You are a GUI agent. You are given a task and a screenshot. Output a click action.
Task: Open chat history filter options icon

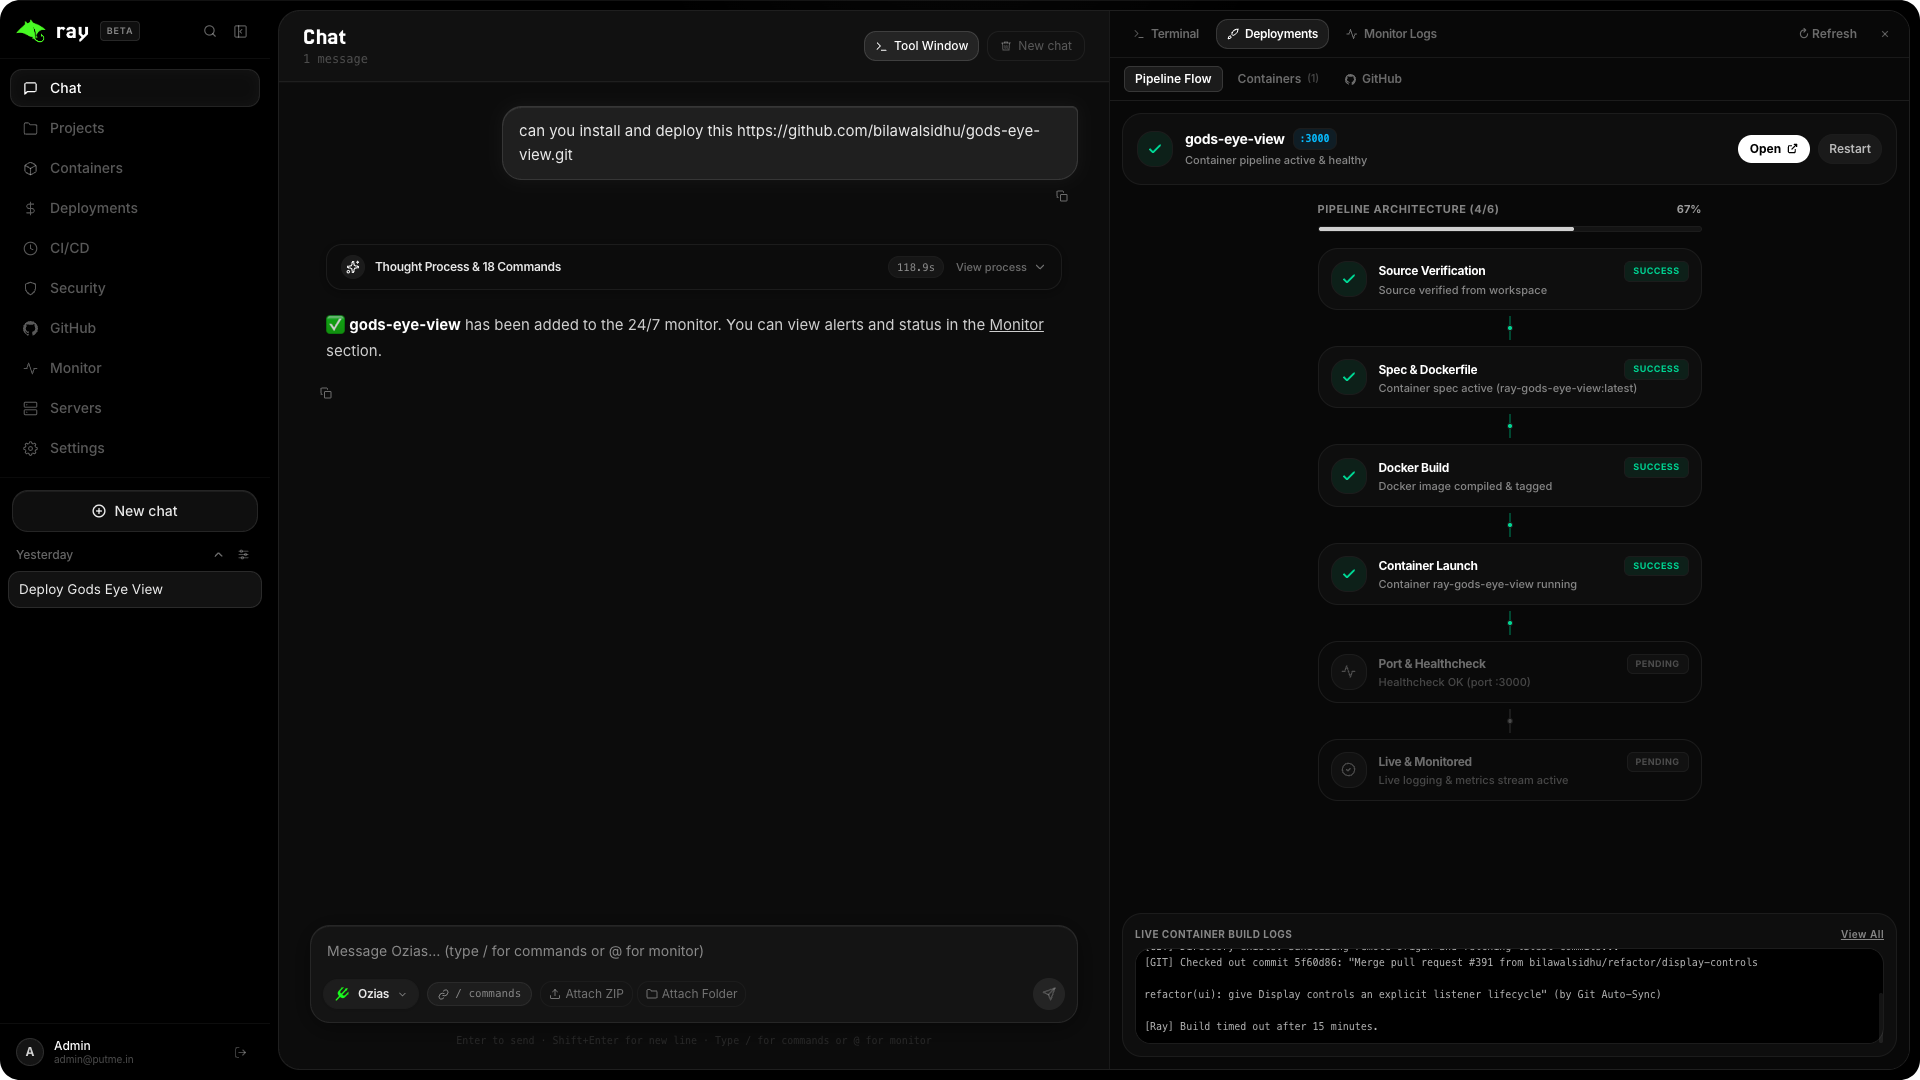(244, 555)
